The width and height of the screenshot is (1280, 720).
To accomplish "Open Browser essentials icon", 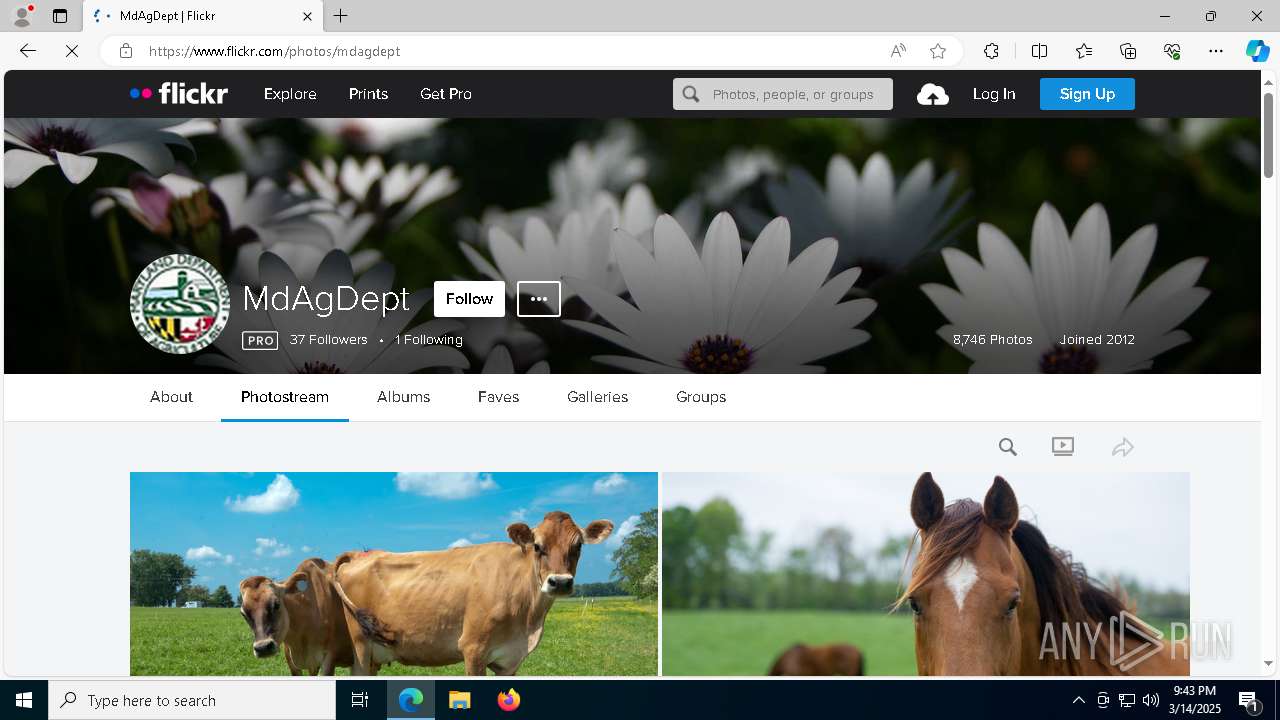I will (x=1172, y=51).
